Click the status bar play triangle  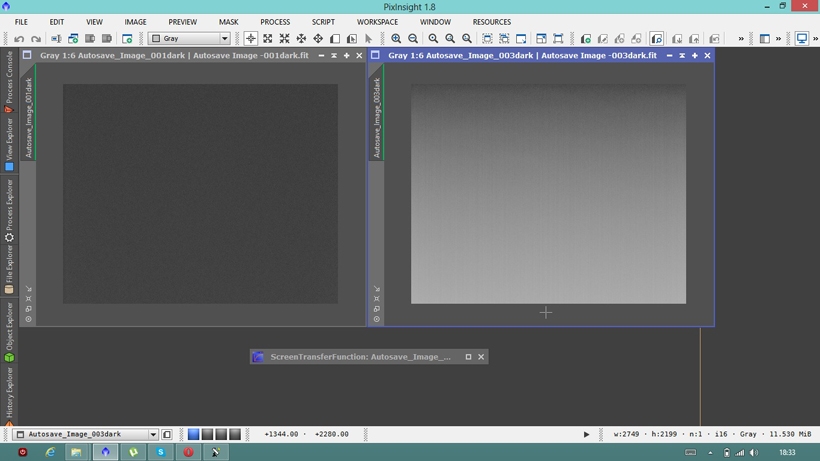(x=586, y=434)
